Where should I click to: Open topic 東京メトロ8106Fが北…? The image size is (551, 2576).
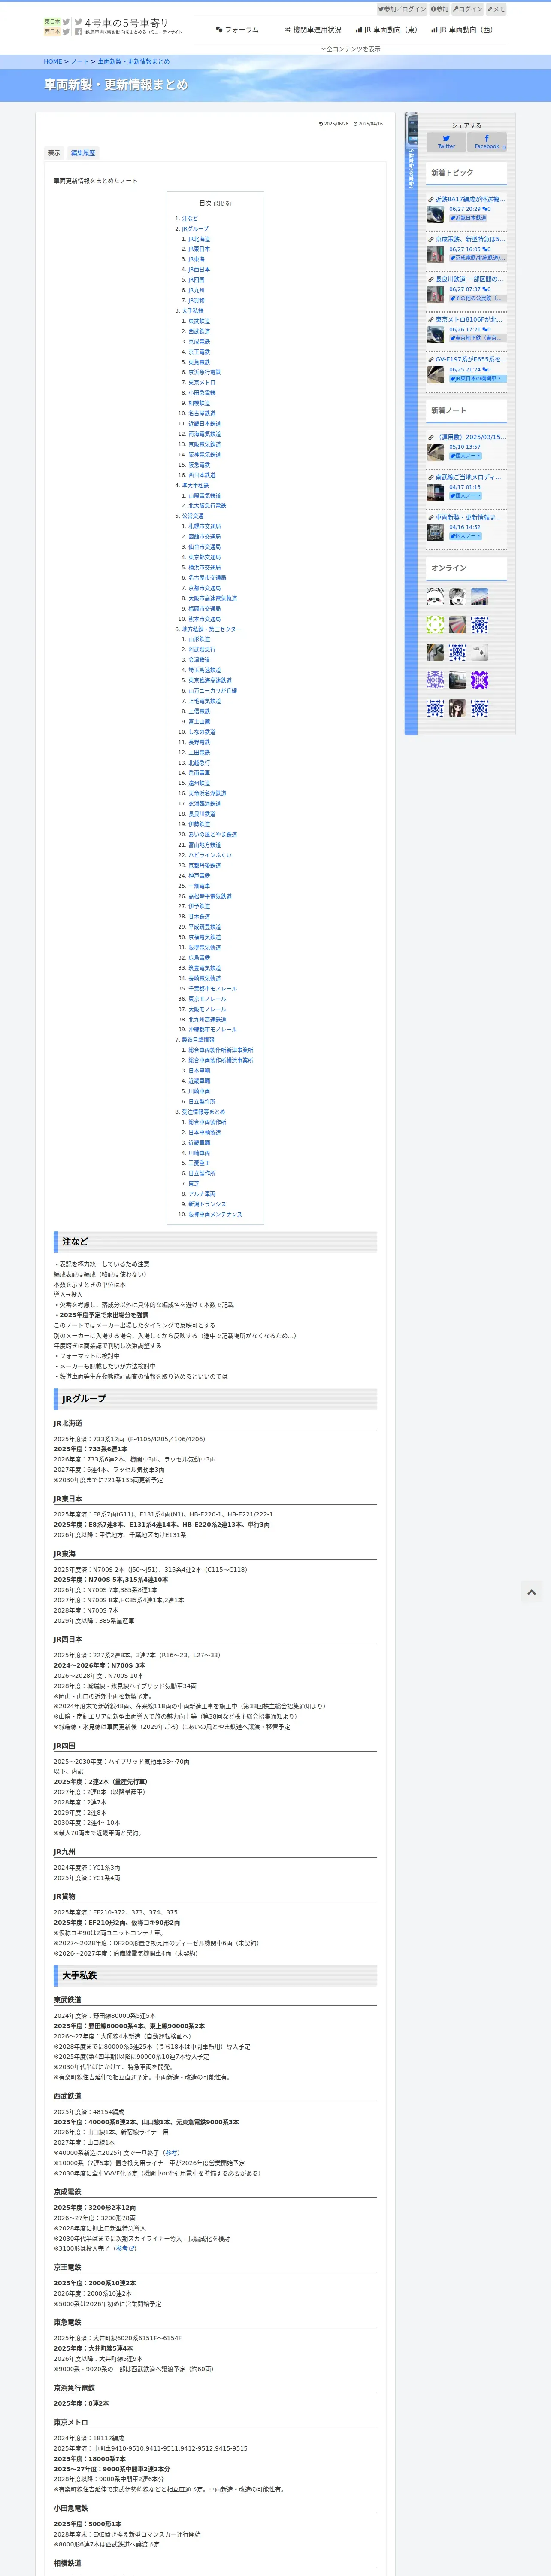pyautogui.click(x=468, y=319)
